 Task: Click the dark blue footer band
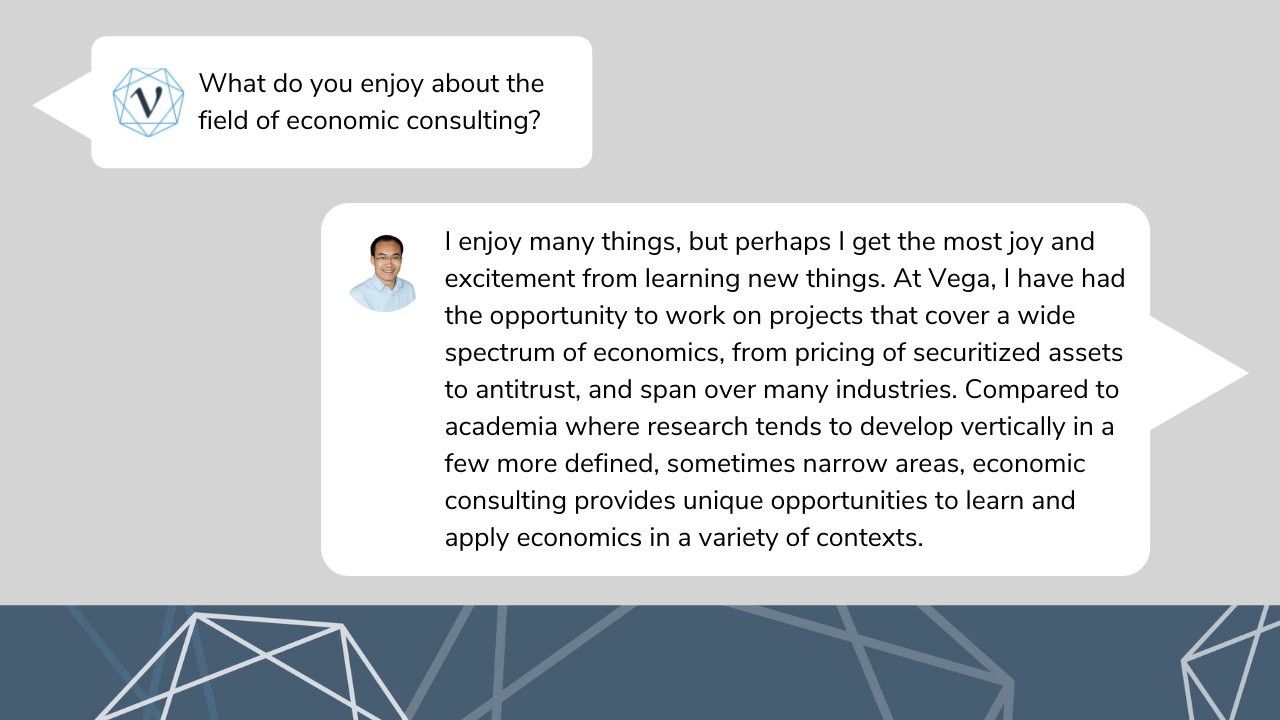point(640,662)
